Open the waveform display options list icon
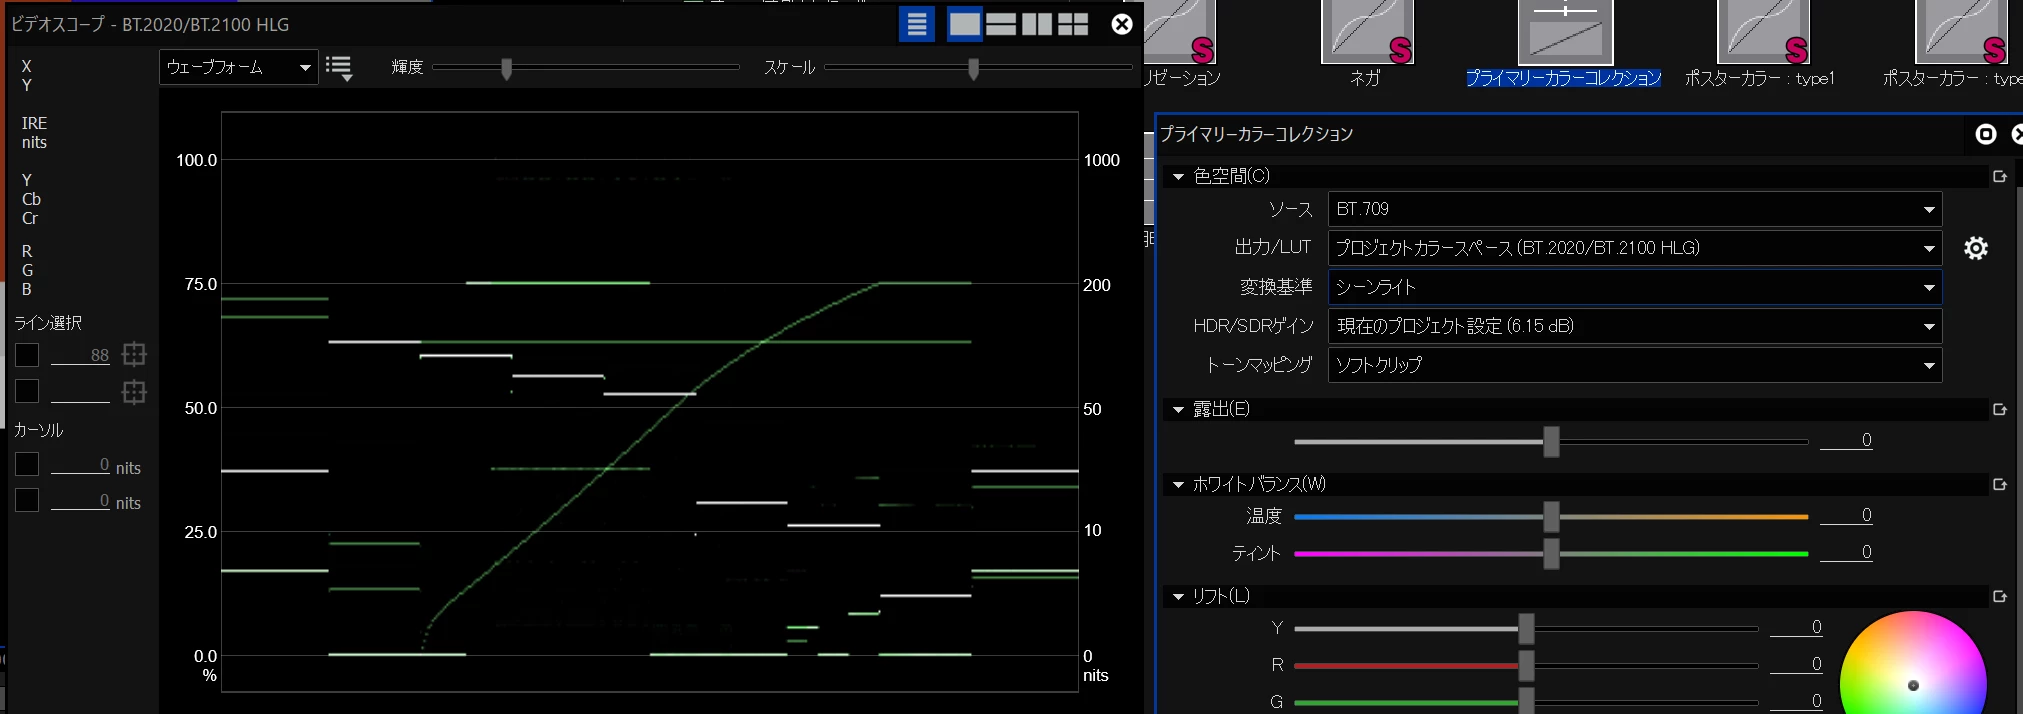Image resolution: width=2023 pixels, height=714 pixels. click(x=339, y=68)
